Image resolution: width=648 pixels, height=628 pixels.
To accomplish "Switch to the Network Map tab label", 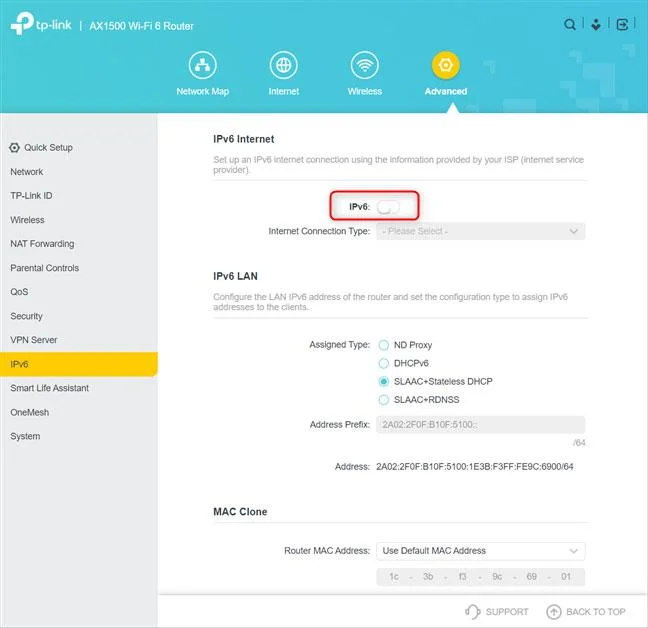I will (202, 91).
